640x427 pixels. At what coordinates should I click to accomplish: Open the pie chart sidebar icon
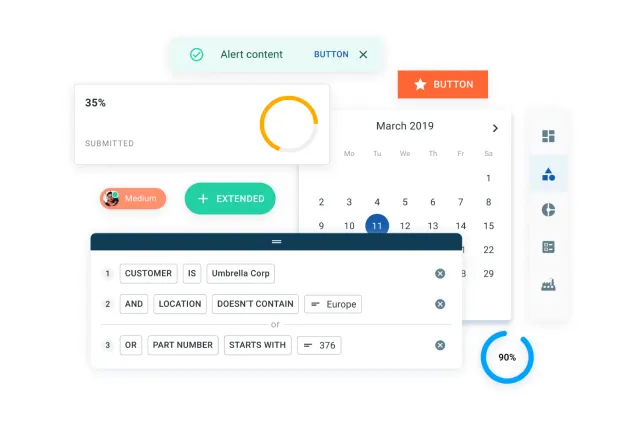pos(548,210)
